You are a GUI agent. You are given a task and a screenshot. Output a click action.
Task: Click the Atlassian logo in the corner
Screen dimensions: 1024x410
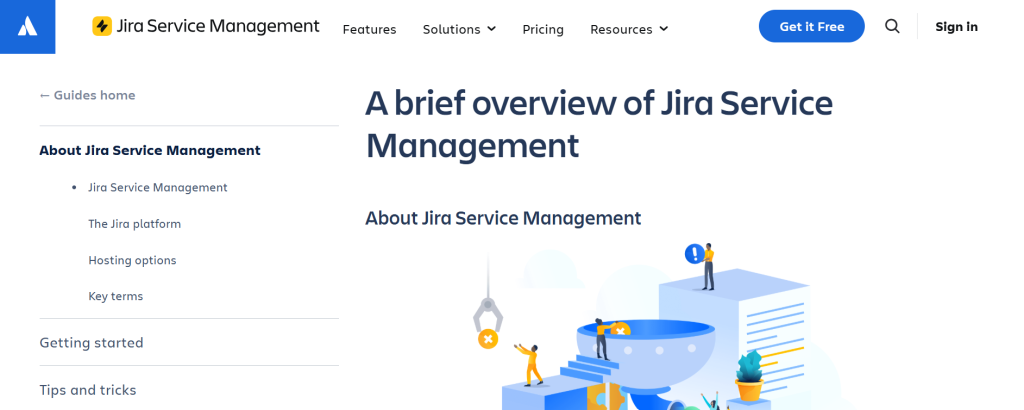point(27,27)
